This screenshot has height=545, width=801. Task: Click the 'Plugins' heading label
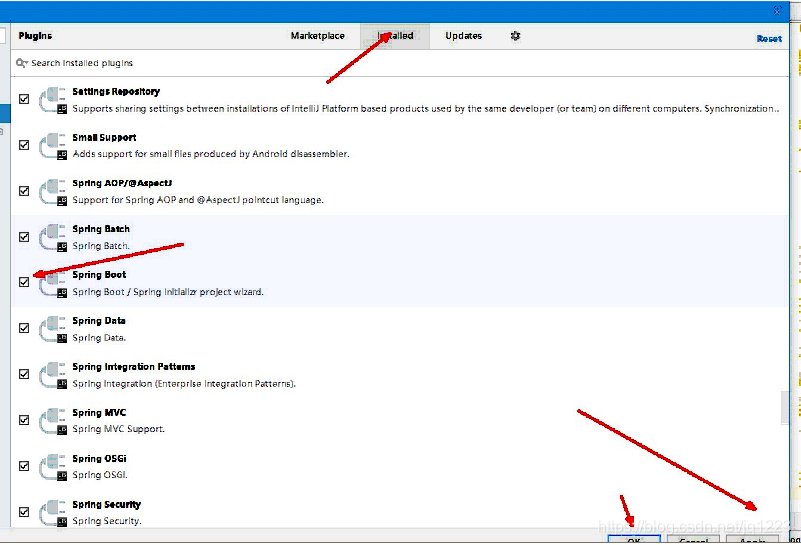click(35, 36)
